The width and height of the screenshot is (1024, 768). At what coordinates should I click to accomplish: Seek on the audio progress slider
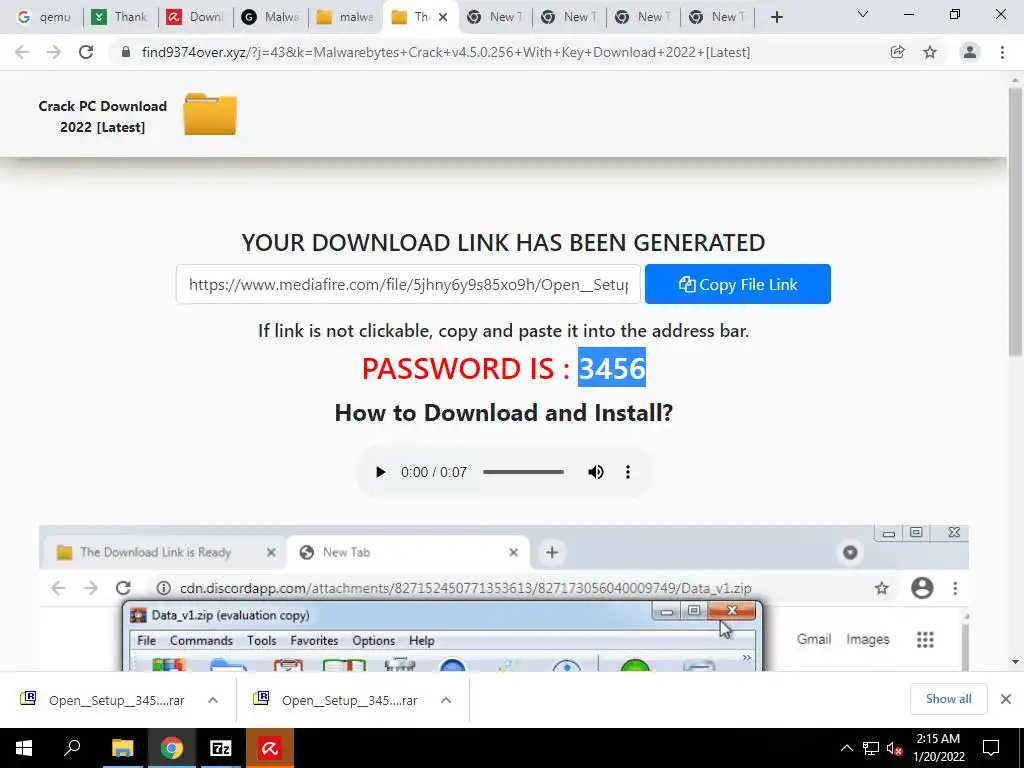[523, 472]
